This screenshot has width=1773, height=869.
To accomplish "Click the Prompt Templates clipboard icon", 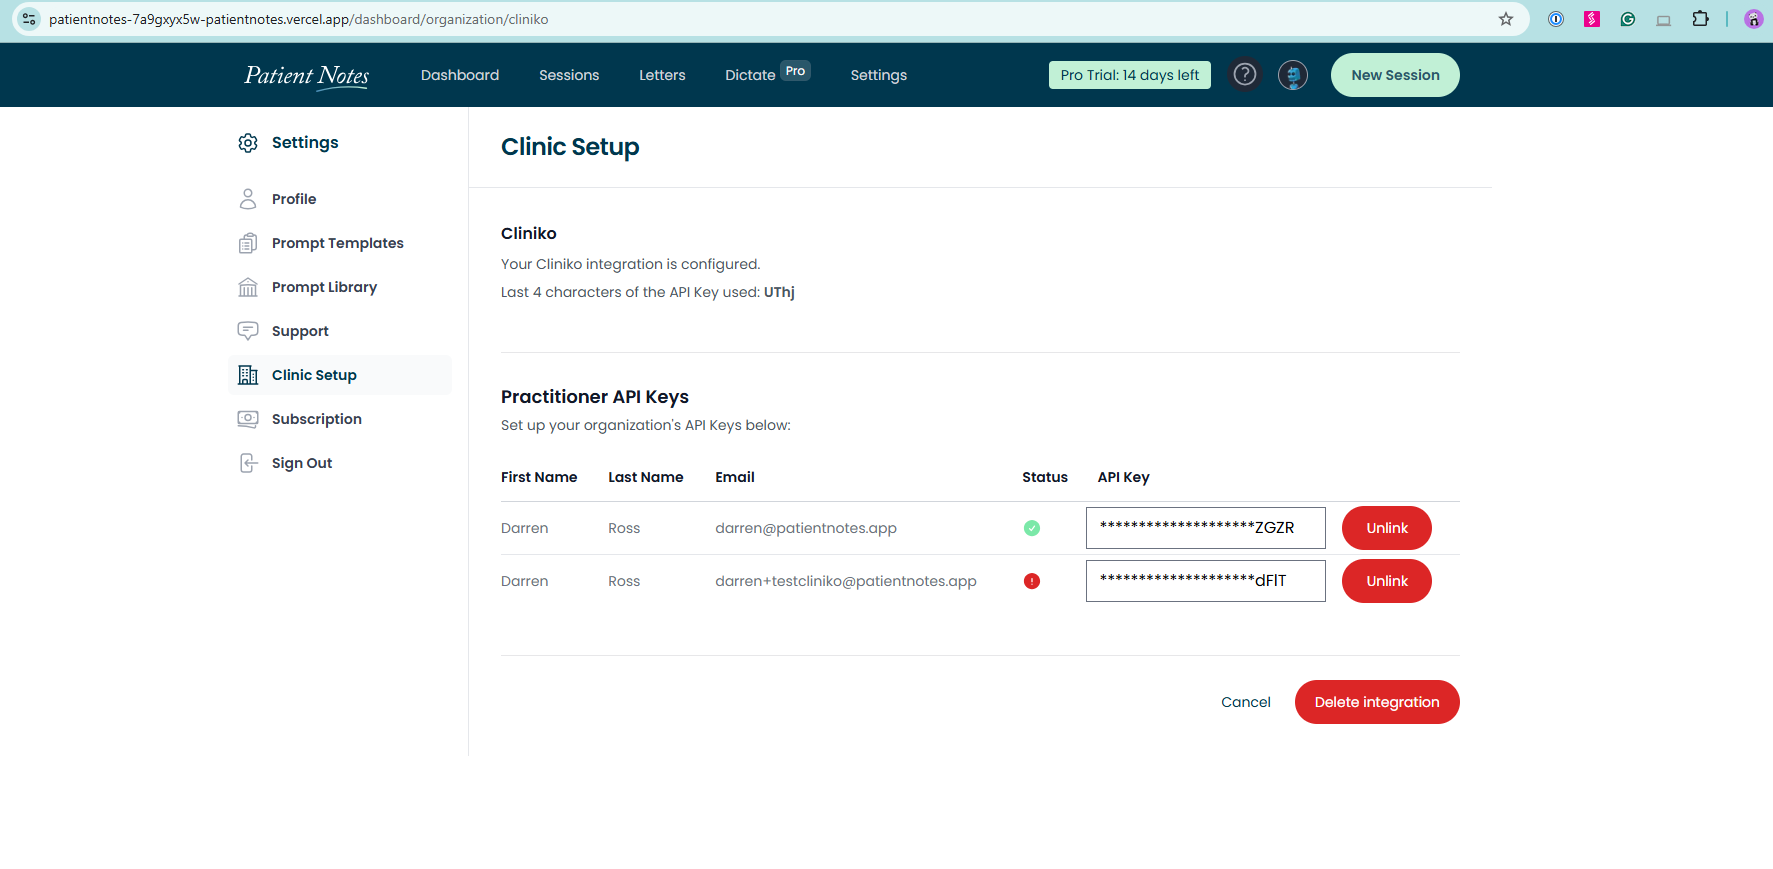I will 248,243.
